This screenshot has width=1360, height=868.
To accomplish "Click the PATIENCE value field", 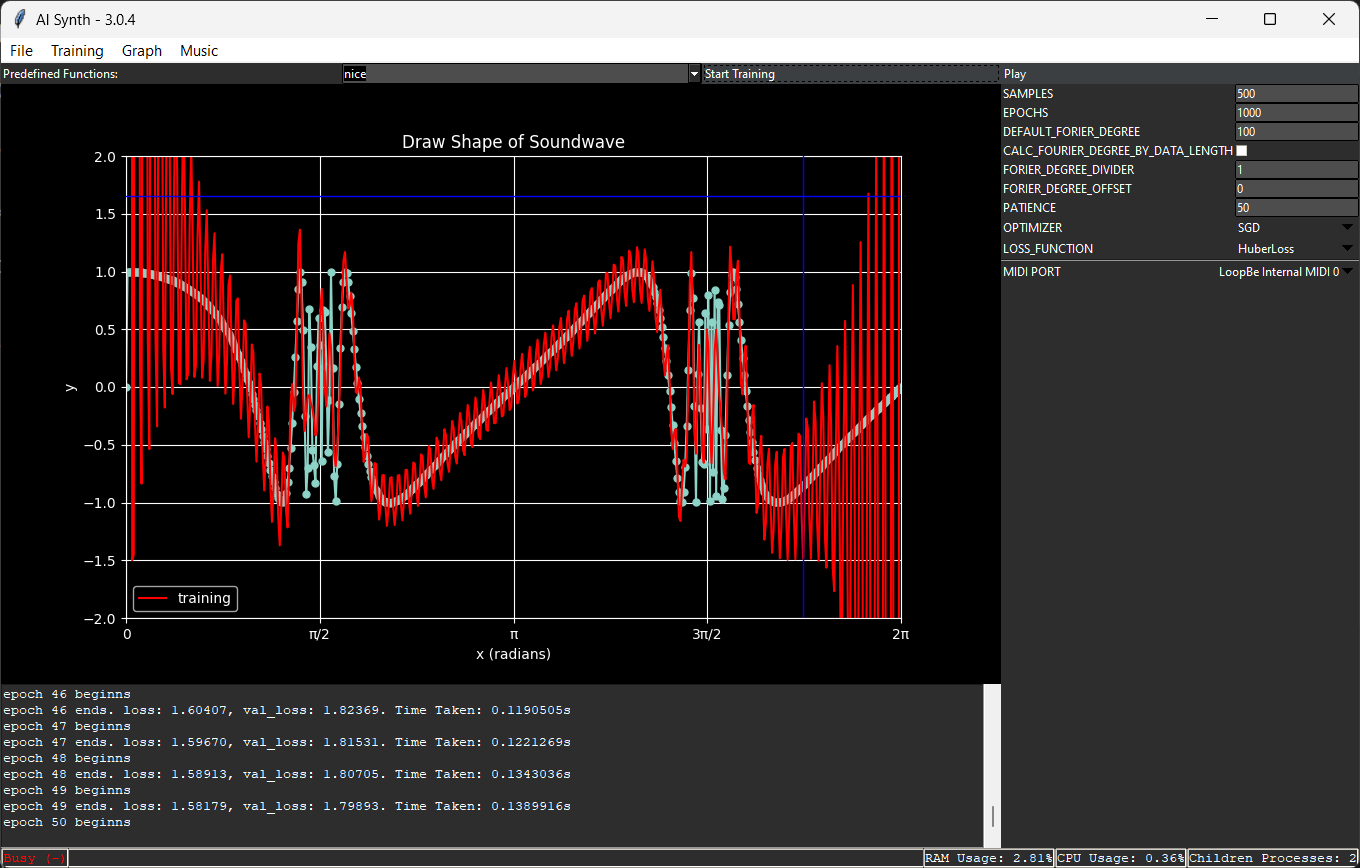I will tap(1296, 208).
